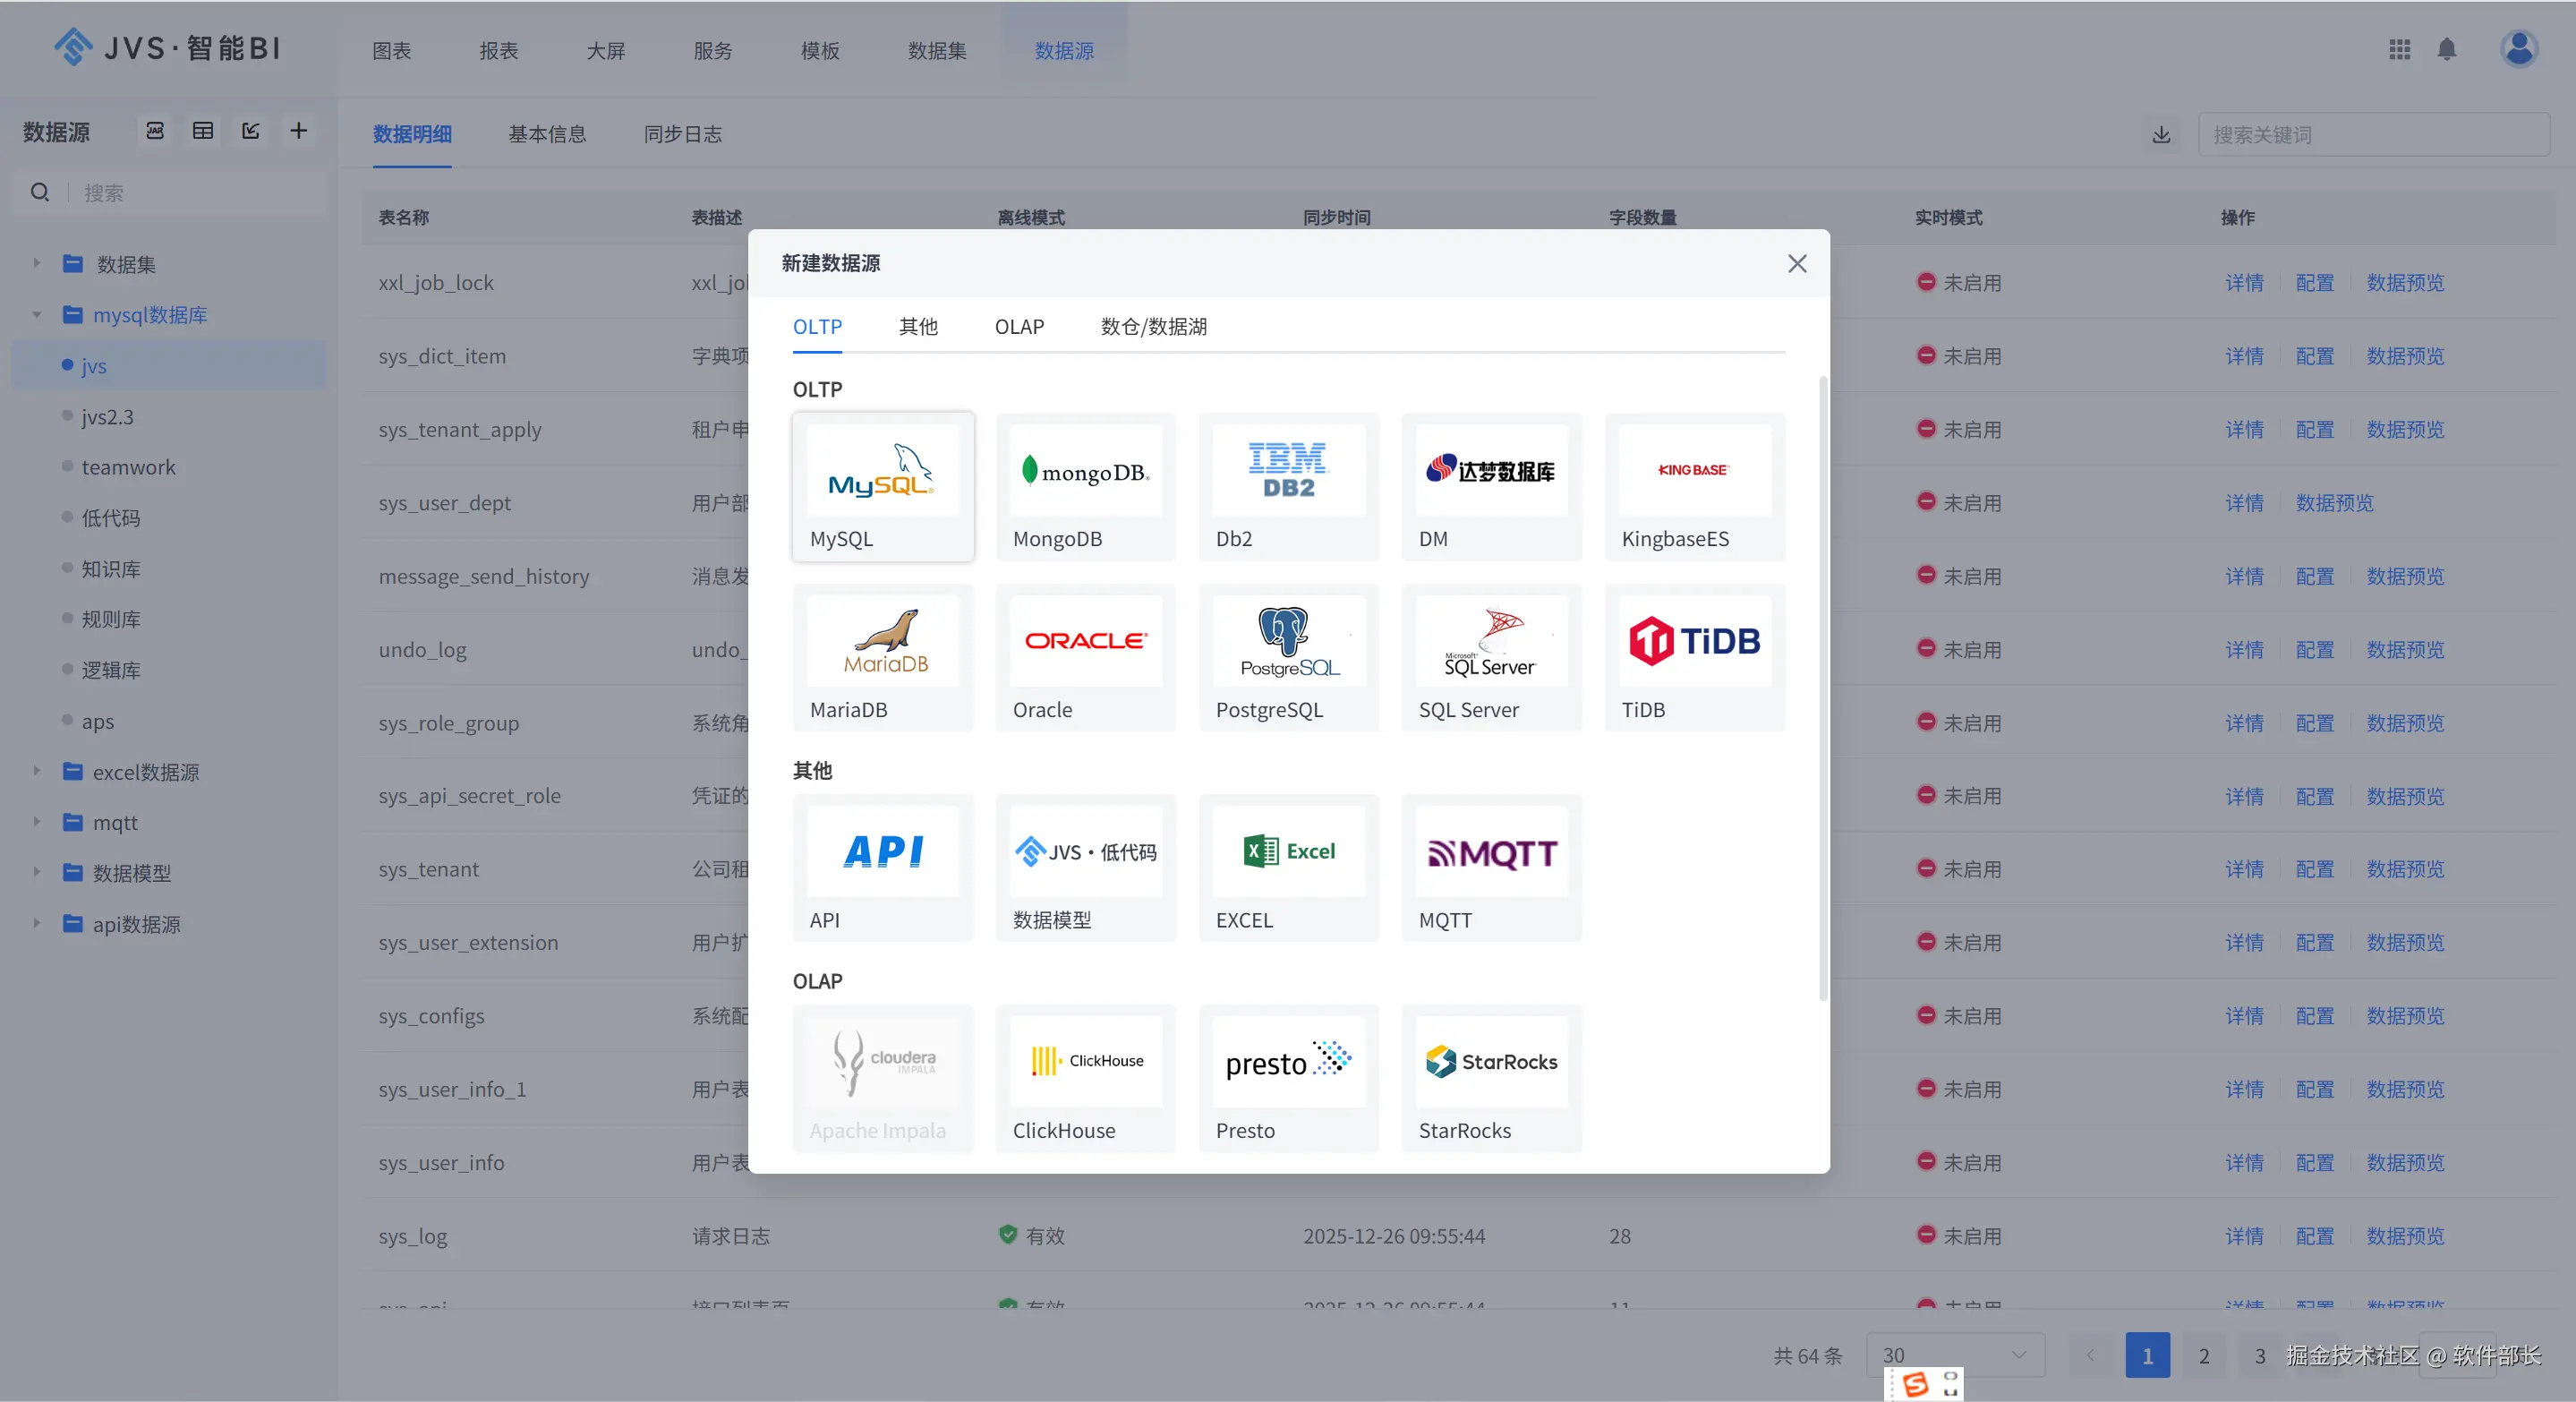Select the MQTT data source card
The height and width of the screenshot is (1402, 2576).
point(1491,867)
